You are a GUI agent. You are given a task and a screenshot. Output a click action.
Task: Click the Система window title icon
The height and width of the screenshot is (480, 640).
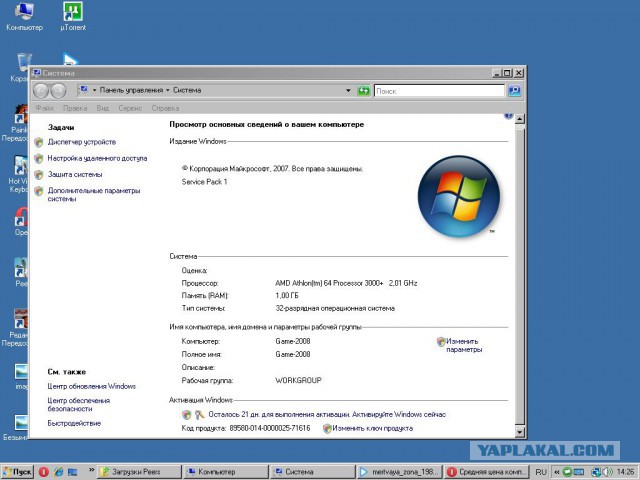tap(37, 73)
